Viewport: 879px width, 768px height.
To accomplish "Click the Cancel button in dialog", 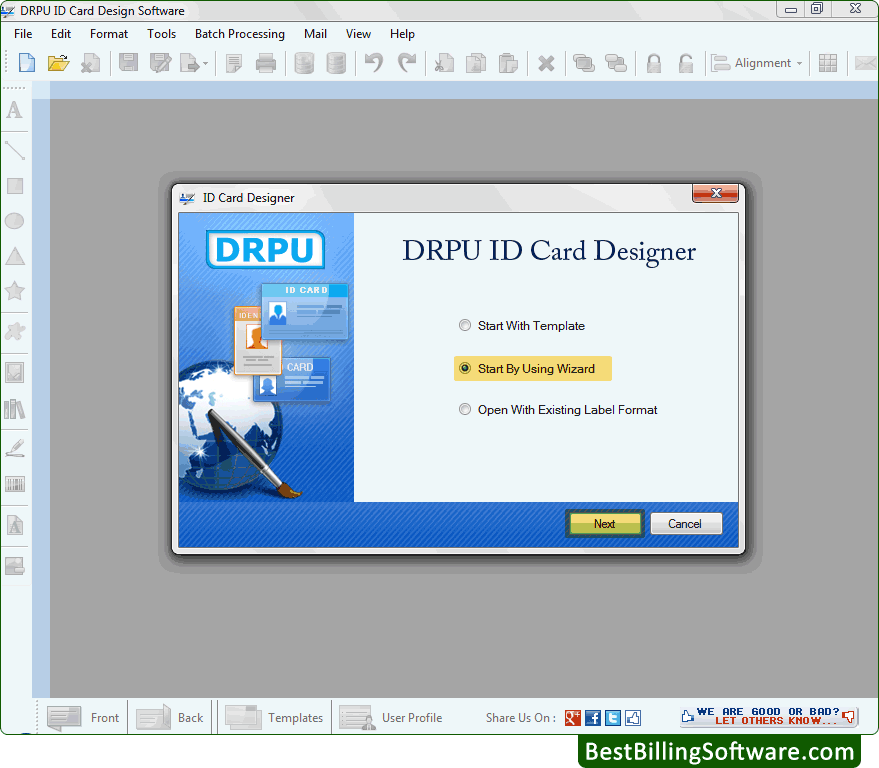I will (685, 524).
